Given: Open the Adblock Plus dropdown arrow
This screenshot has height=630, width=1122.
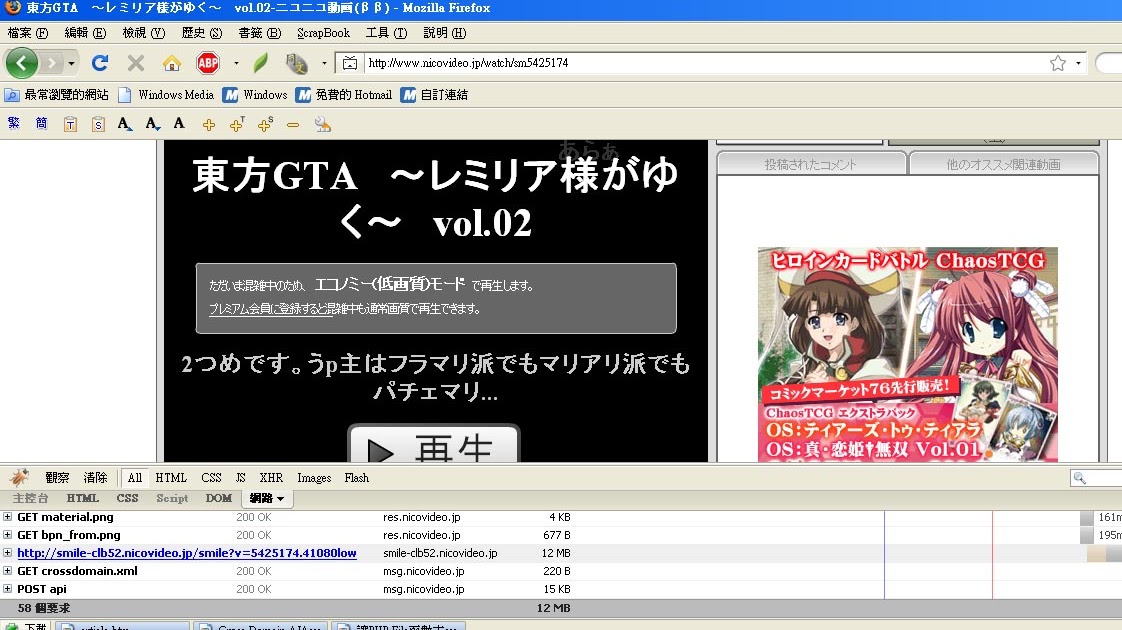Looking at the screenshot, I should (236, 63).
